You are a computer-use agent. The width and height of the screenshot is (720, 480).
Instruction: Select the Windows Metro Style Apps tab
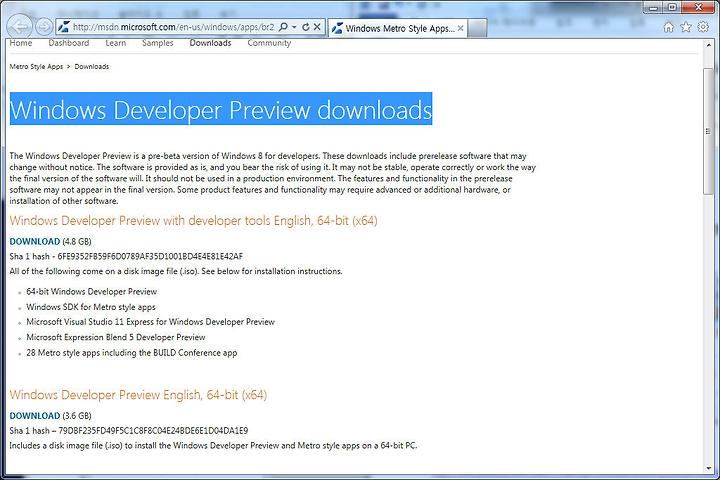[x=397, y=28]
